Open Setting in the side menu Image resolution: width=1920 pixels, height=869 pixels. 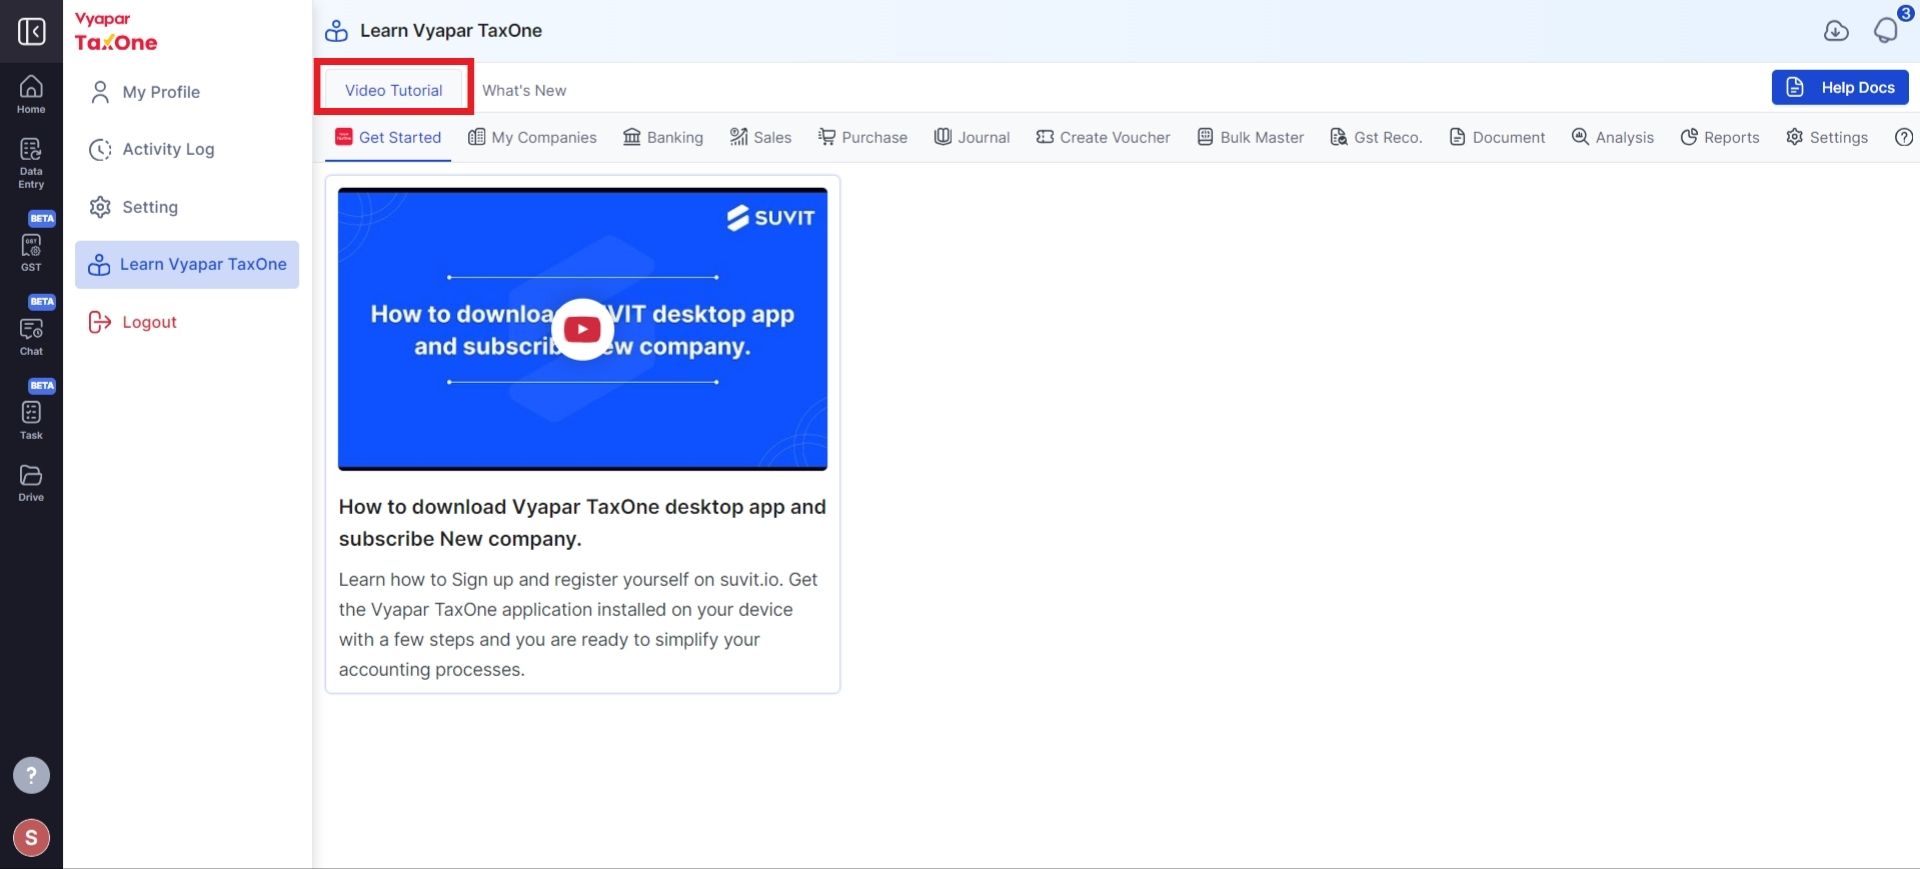(x=186, y=207)
